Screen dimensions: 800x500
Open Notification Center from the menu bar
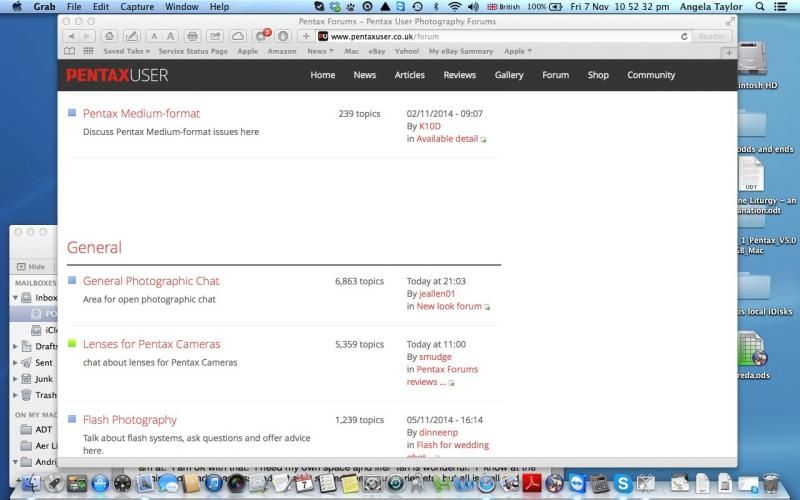click(780, 7)
